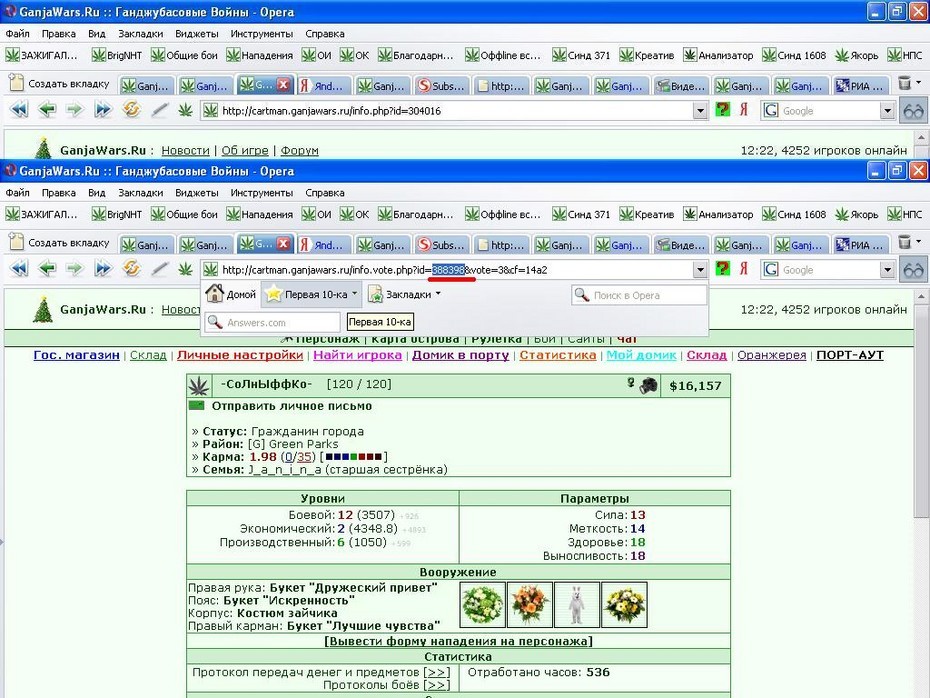This screenshot has width=930, height=698.
Task: Switch to the Subs... tab in front window
Action: 441,244
